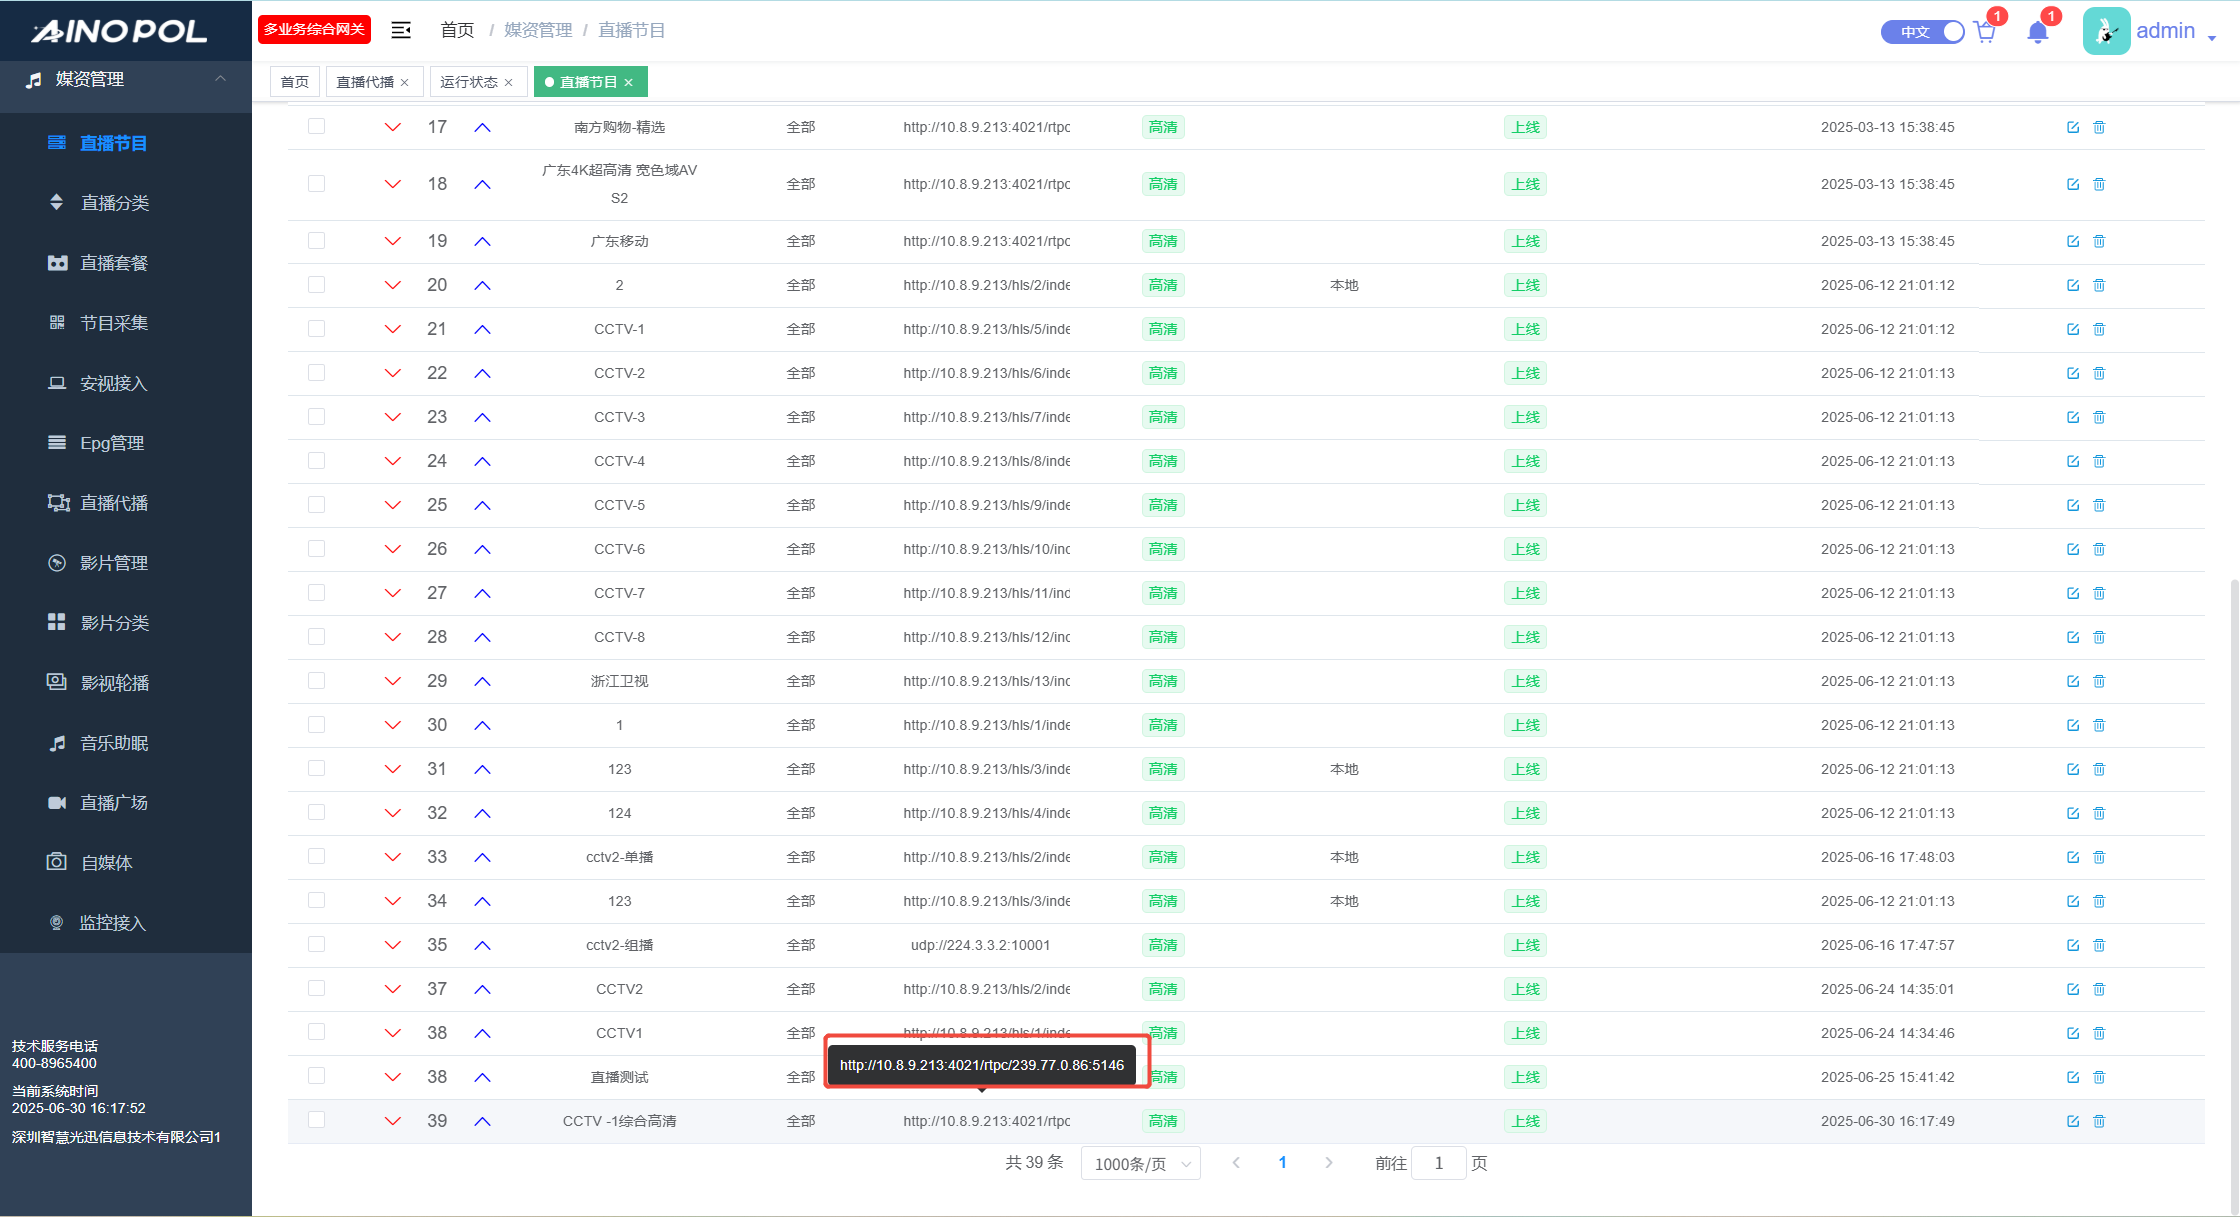Check the checkbox for row 22 CCTV-2
Screen dimensions: 2240x1217
pos(316,372)
